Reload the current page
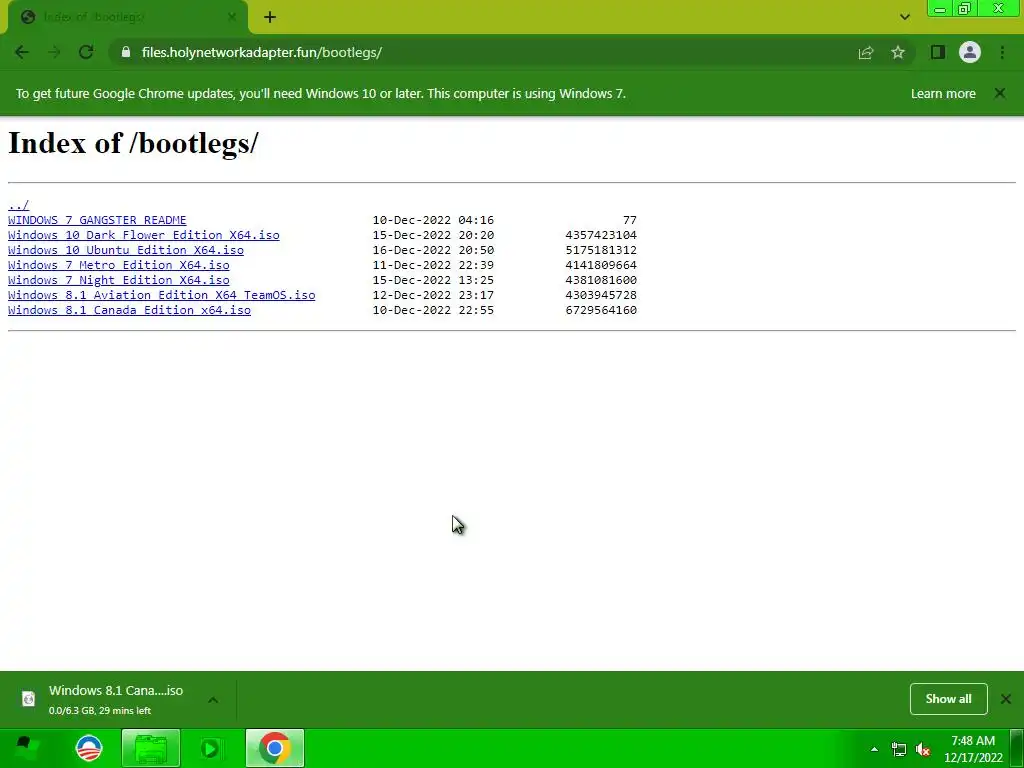The width and height of the screenshot is (1024, 768). 86,52
